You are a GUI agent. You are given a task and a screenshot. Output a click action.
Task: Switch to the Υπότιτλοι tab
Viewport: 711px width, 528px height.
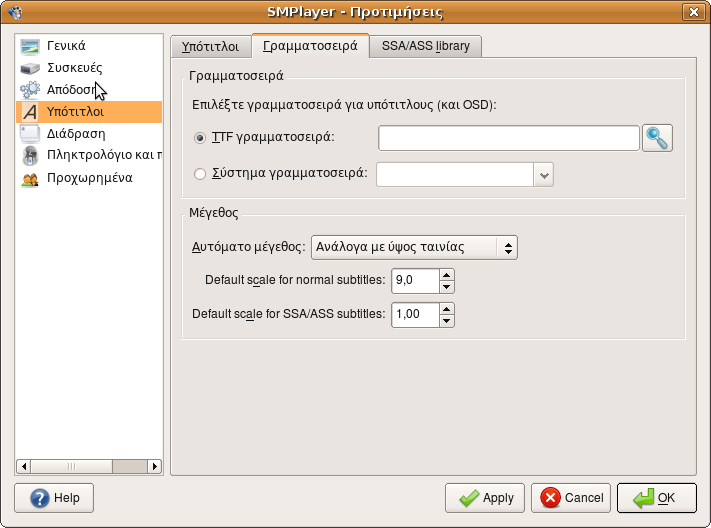[210, 46]
